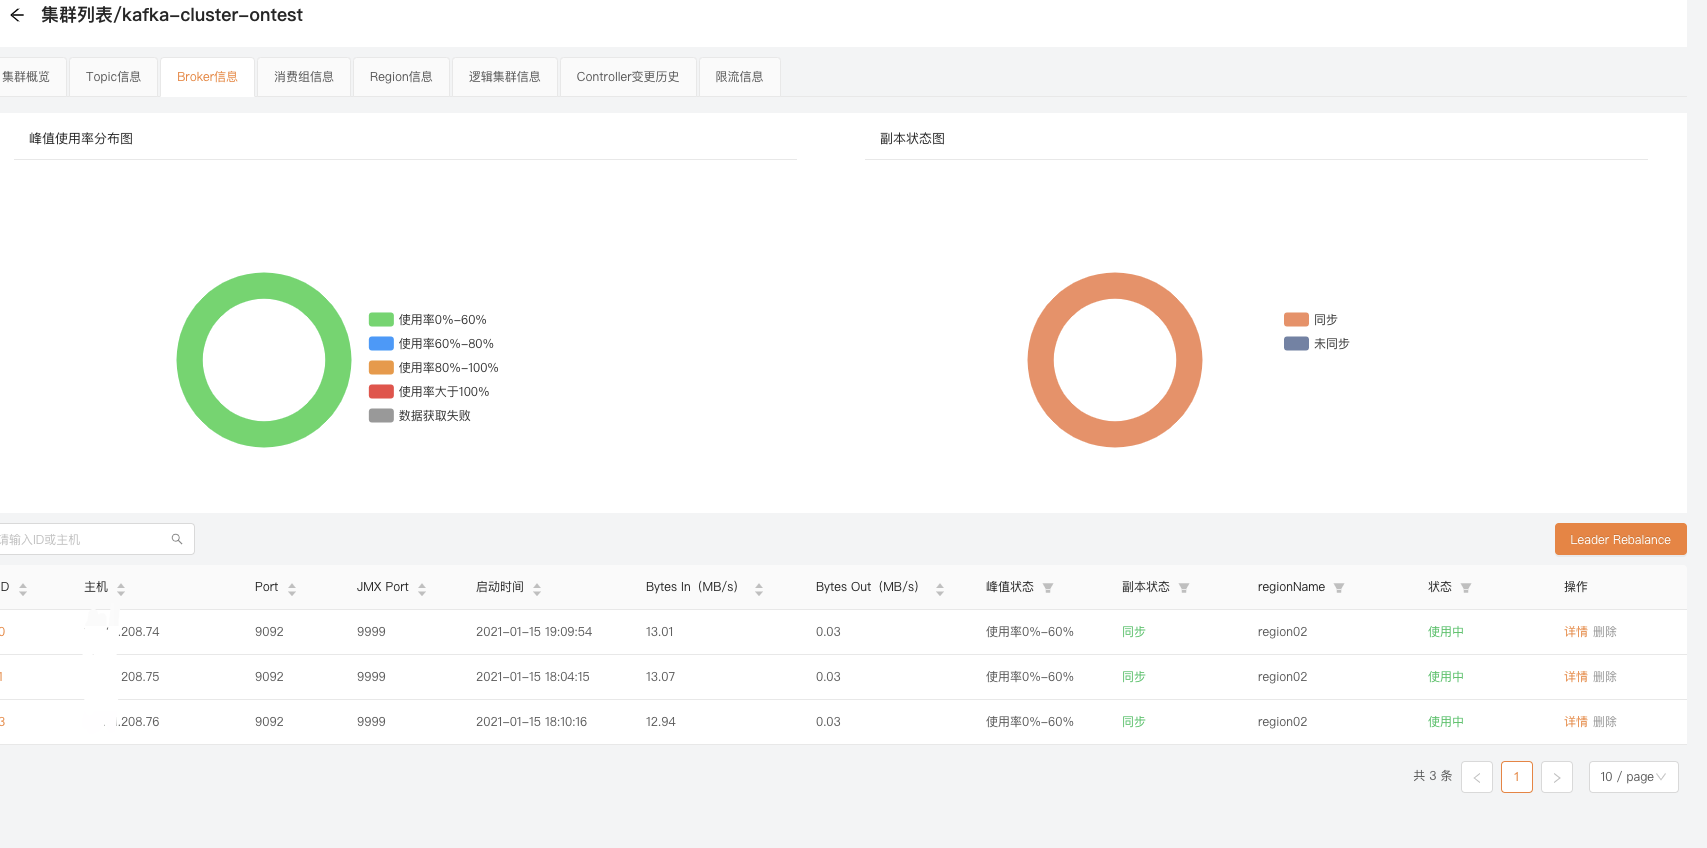
Task: Delete the broker with host 208.74
Action: (1604, 632)
